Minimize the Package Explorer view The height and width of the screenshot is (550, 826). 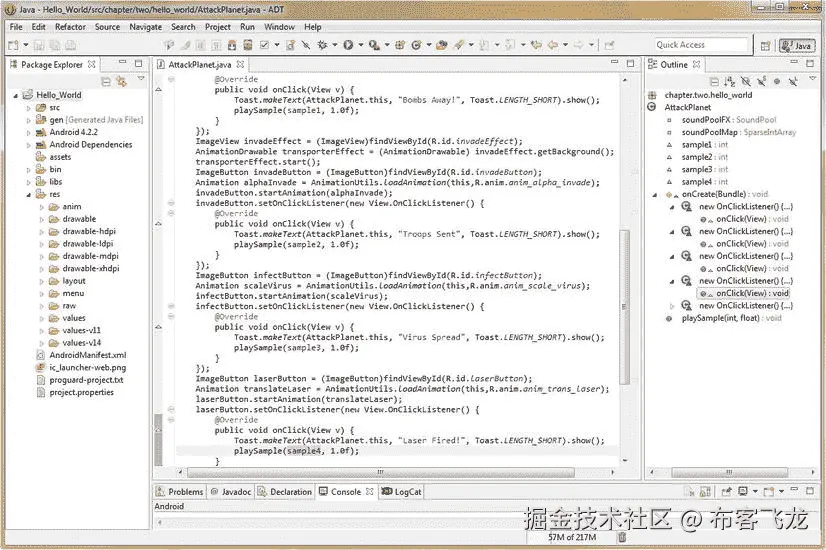pos(123,62)
